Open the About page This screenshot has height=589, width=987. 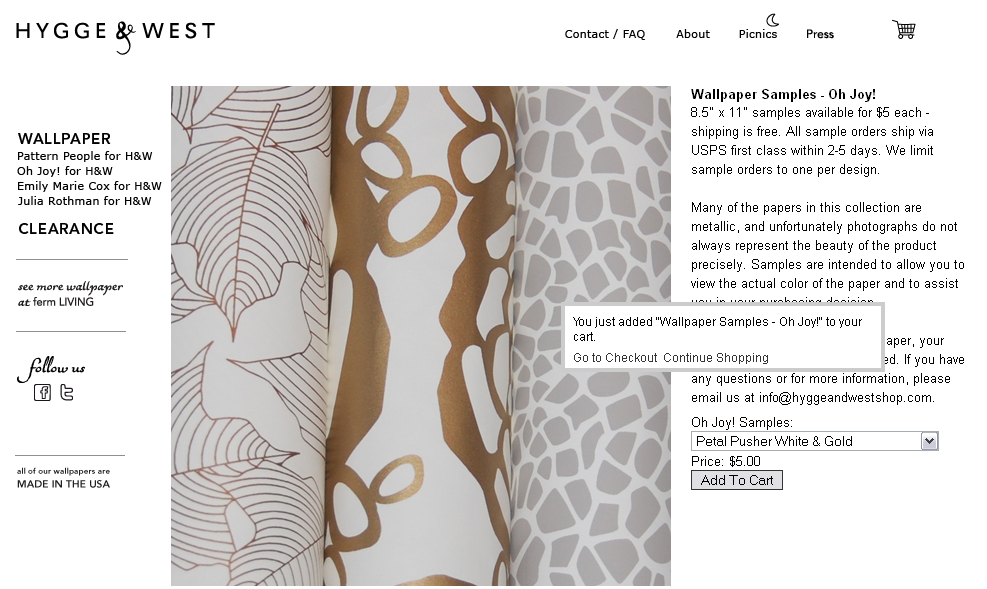(692, 34)
